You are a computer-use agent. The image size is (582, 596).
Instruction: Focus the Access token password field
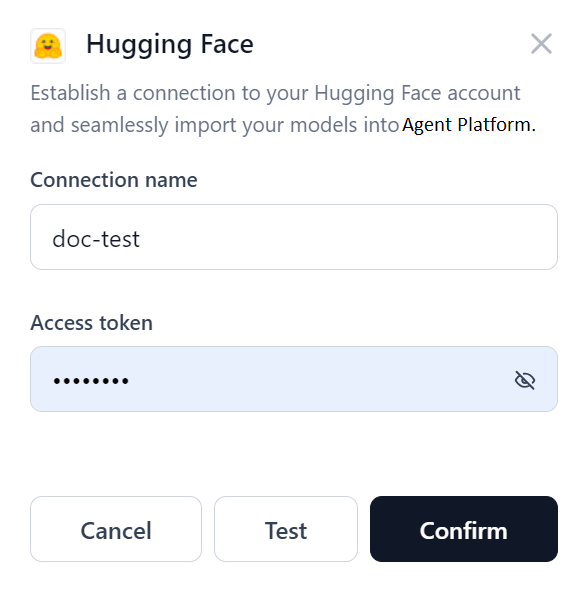[294, 379]
